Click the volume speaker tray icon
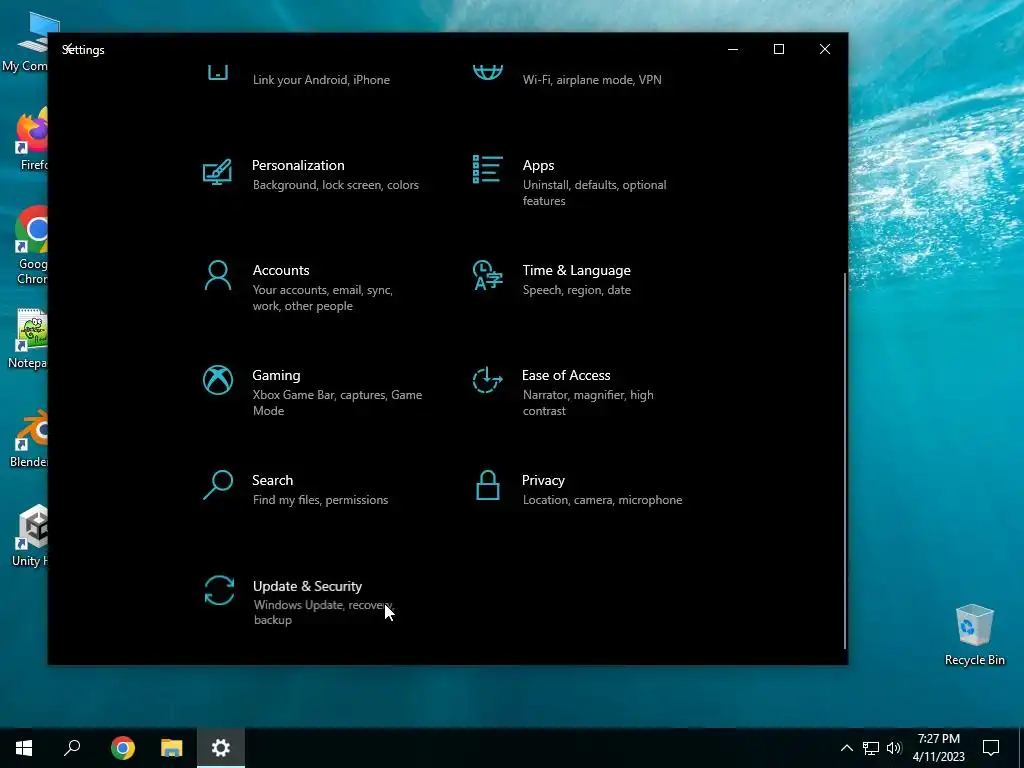This screenshot has height=768, width=1024. (x=894, y=748)
